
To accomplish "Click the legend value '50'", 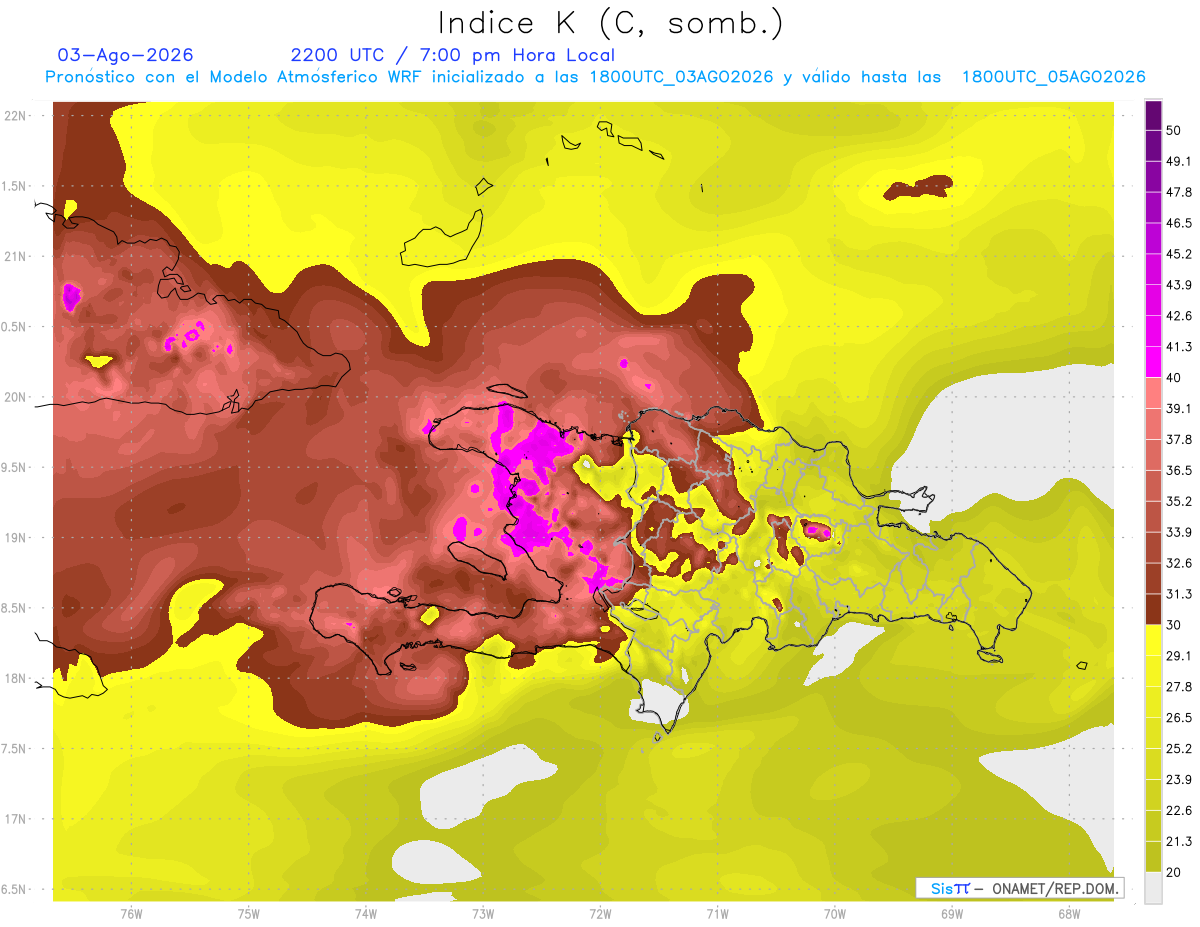I will coord(1173,130).
